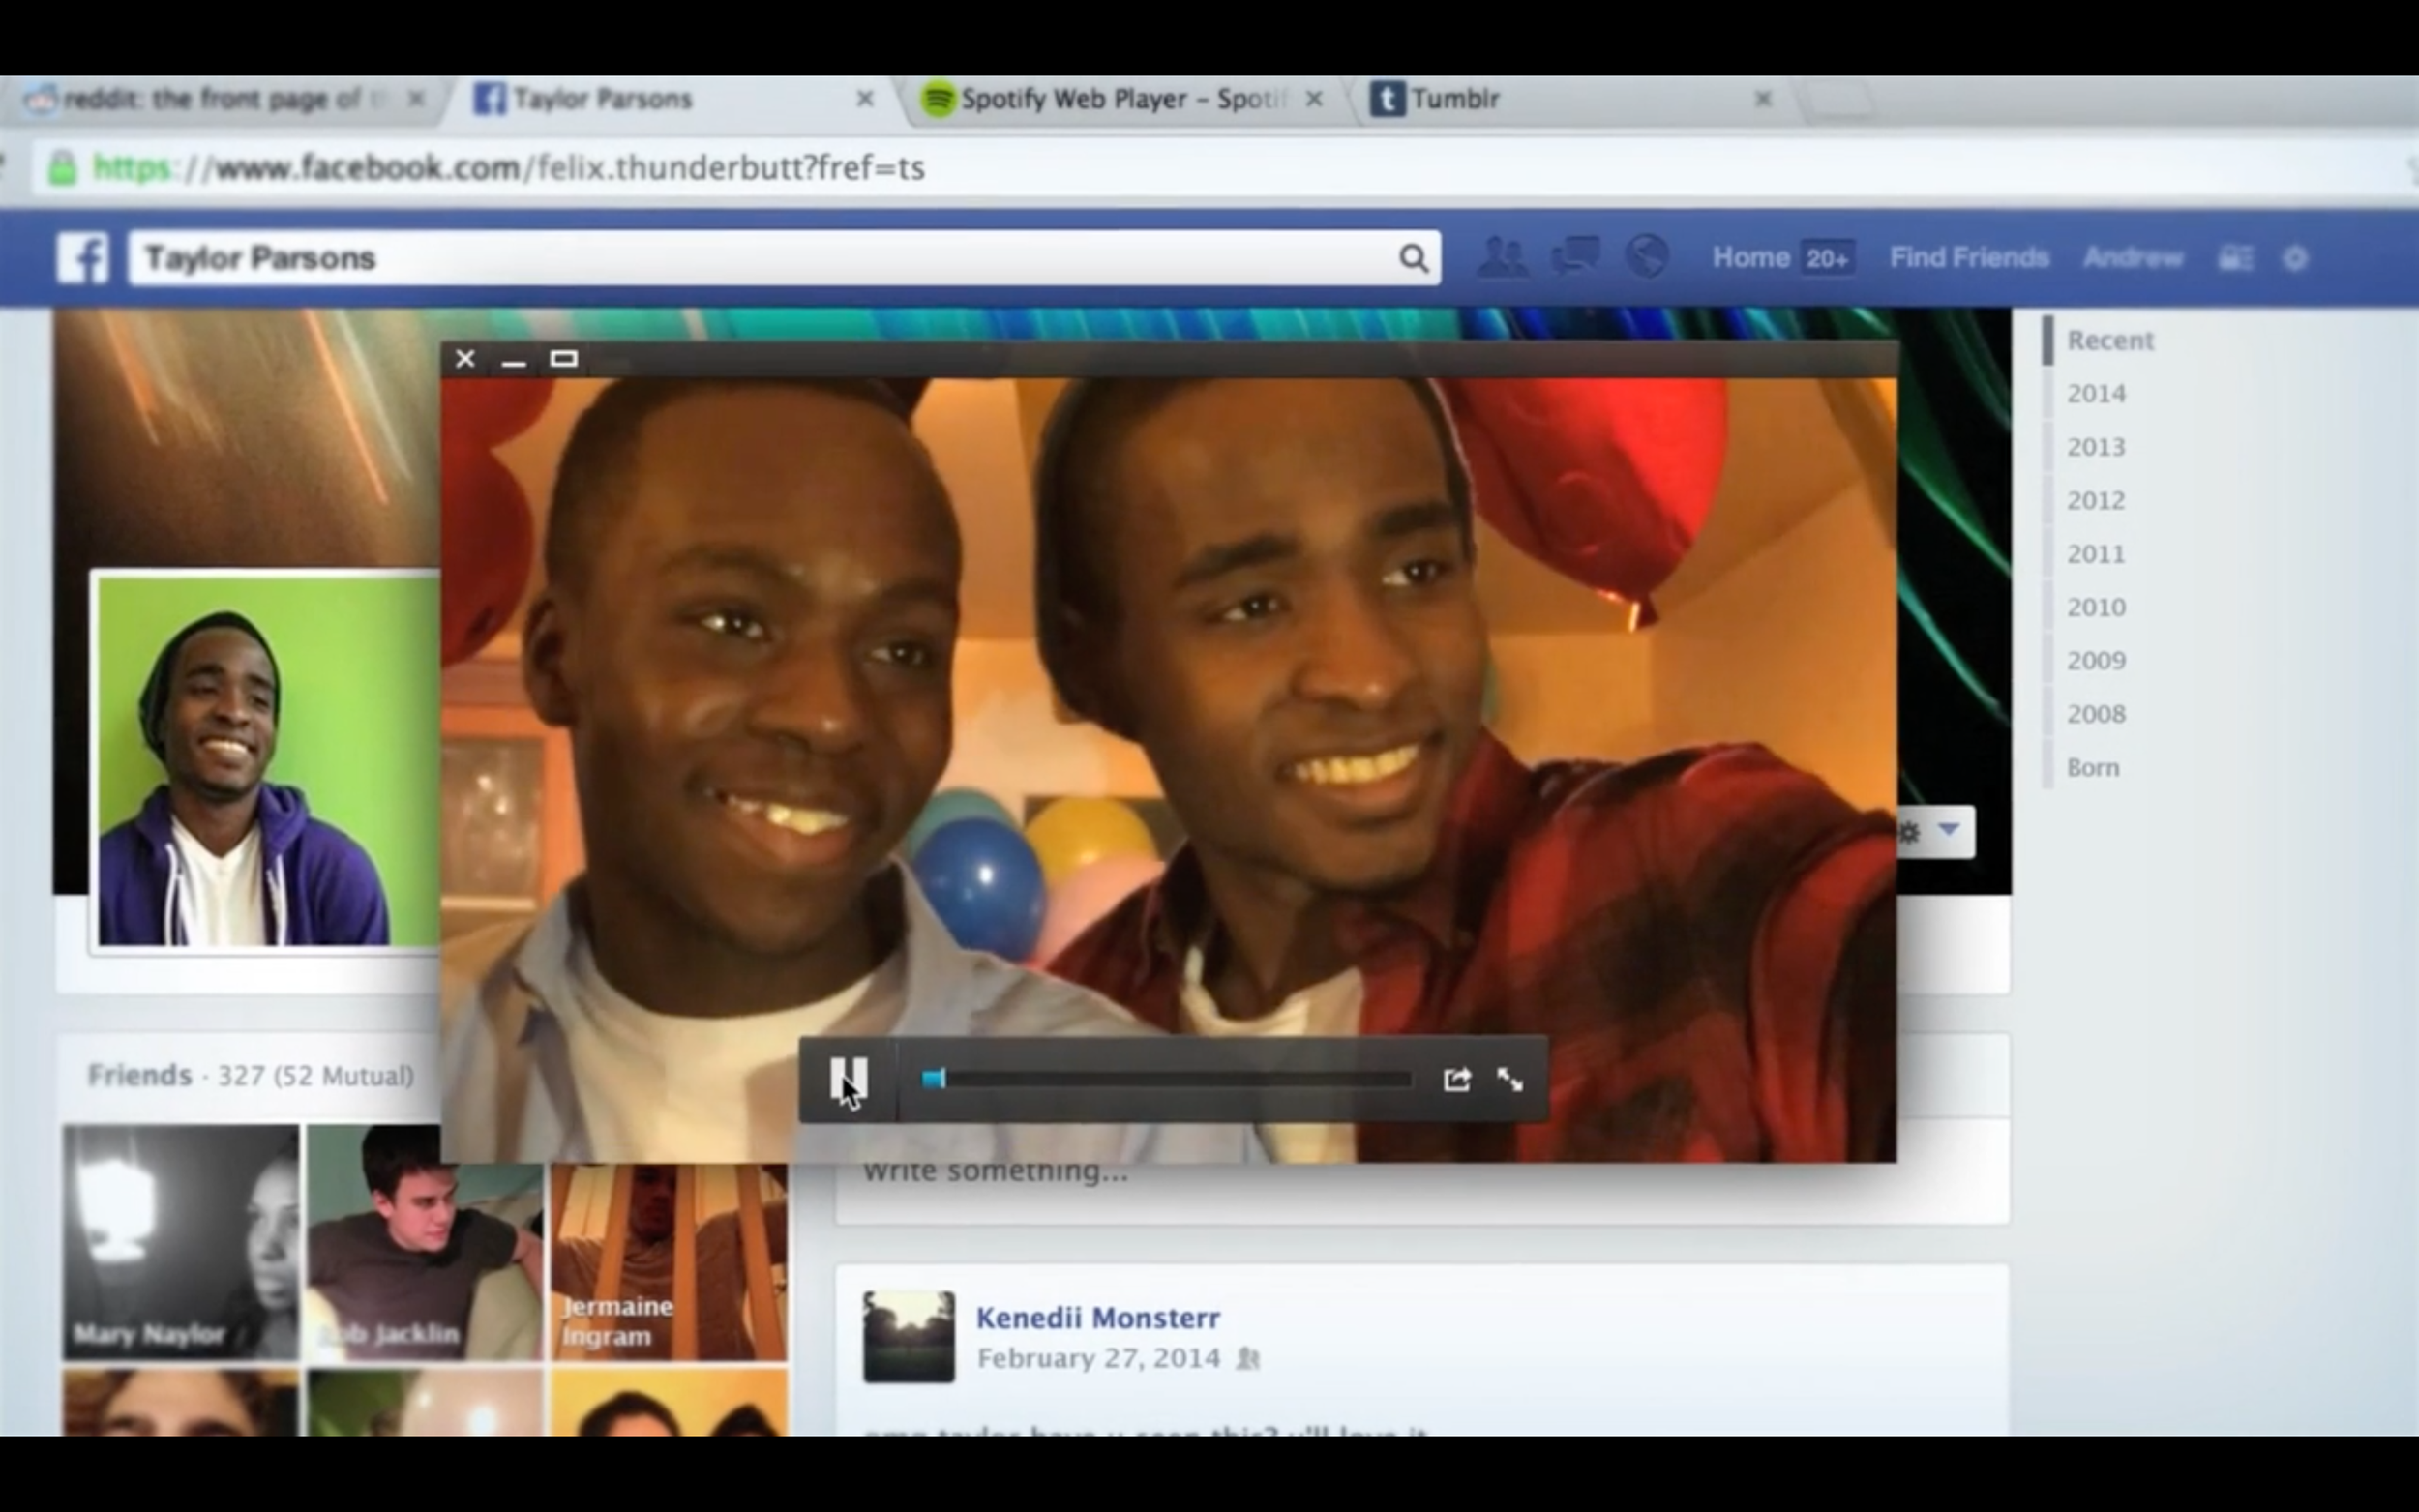Open Kenedii Monsterr's profile link
The width and height of the screenshot is (2419, 1512).
coord(1097,1318)
